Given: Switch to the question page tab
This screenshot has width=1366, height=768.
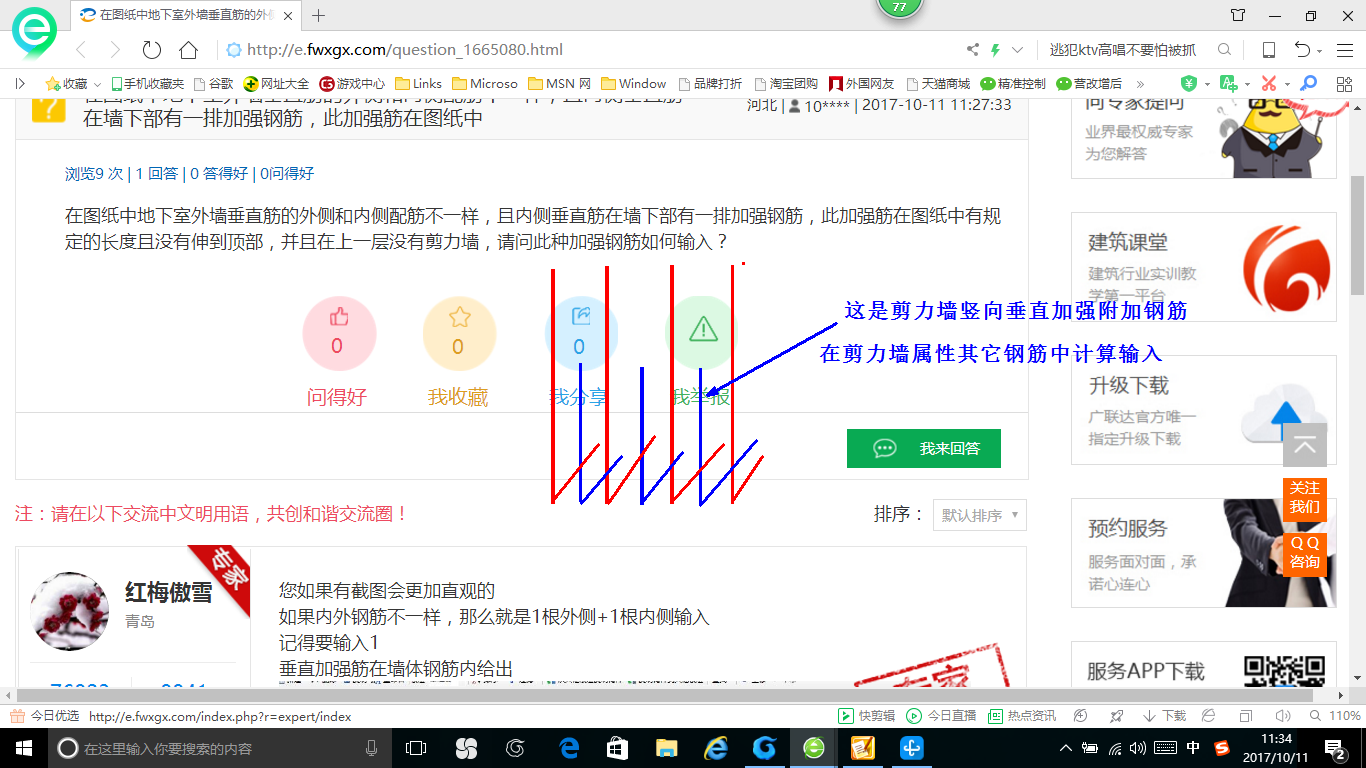Looking at the screenshot, I should pyautogui.click(x=188, y=15).
